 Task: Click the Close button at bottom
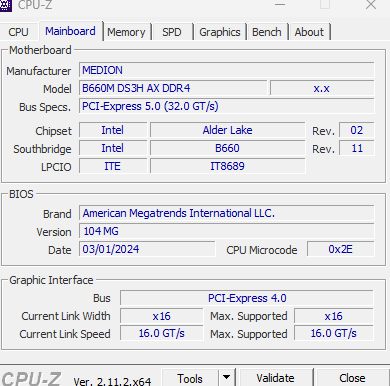352,378
